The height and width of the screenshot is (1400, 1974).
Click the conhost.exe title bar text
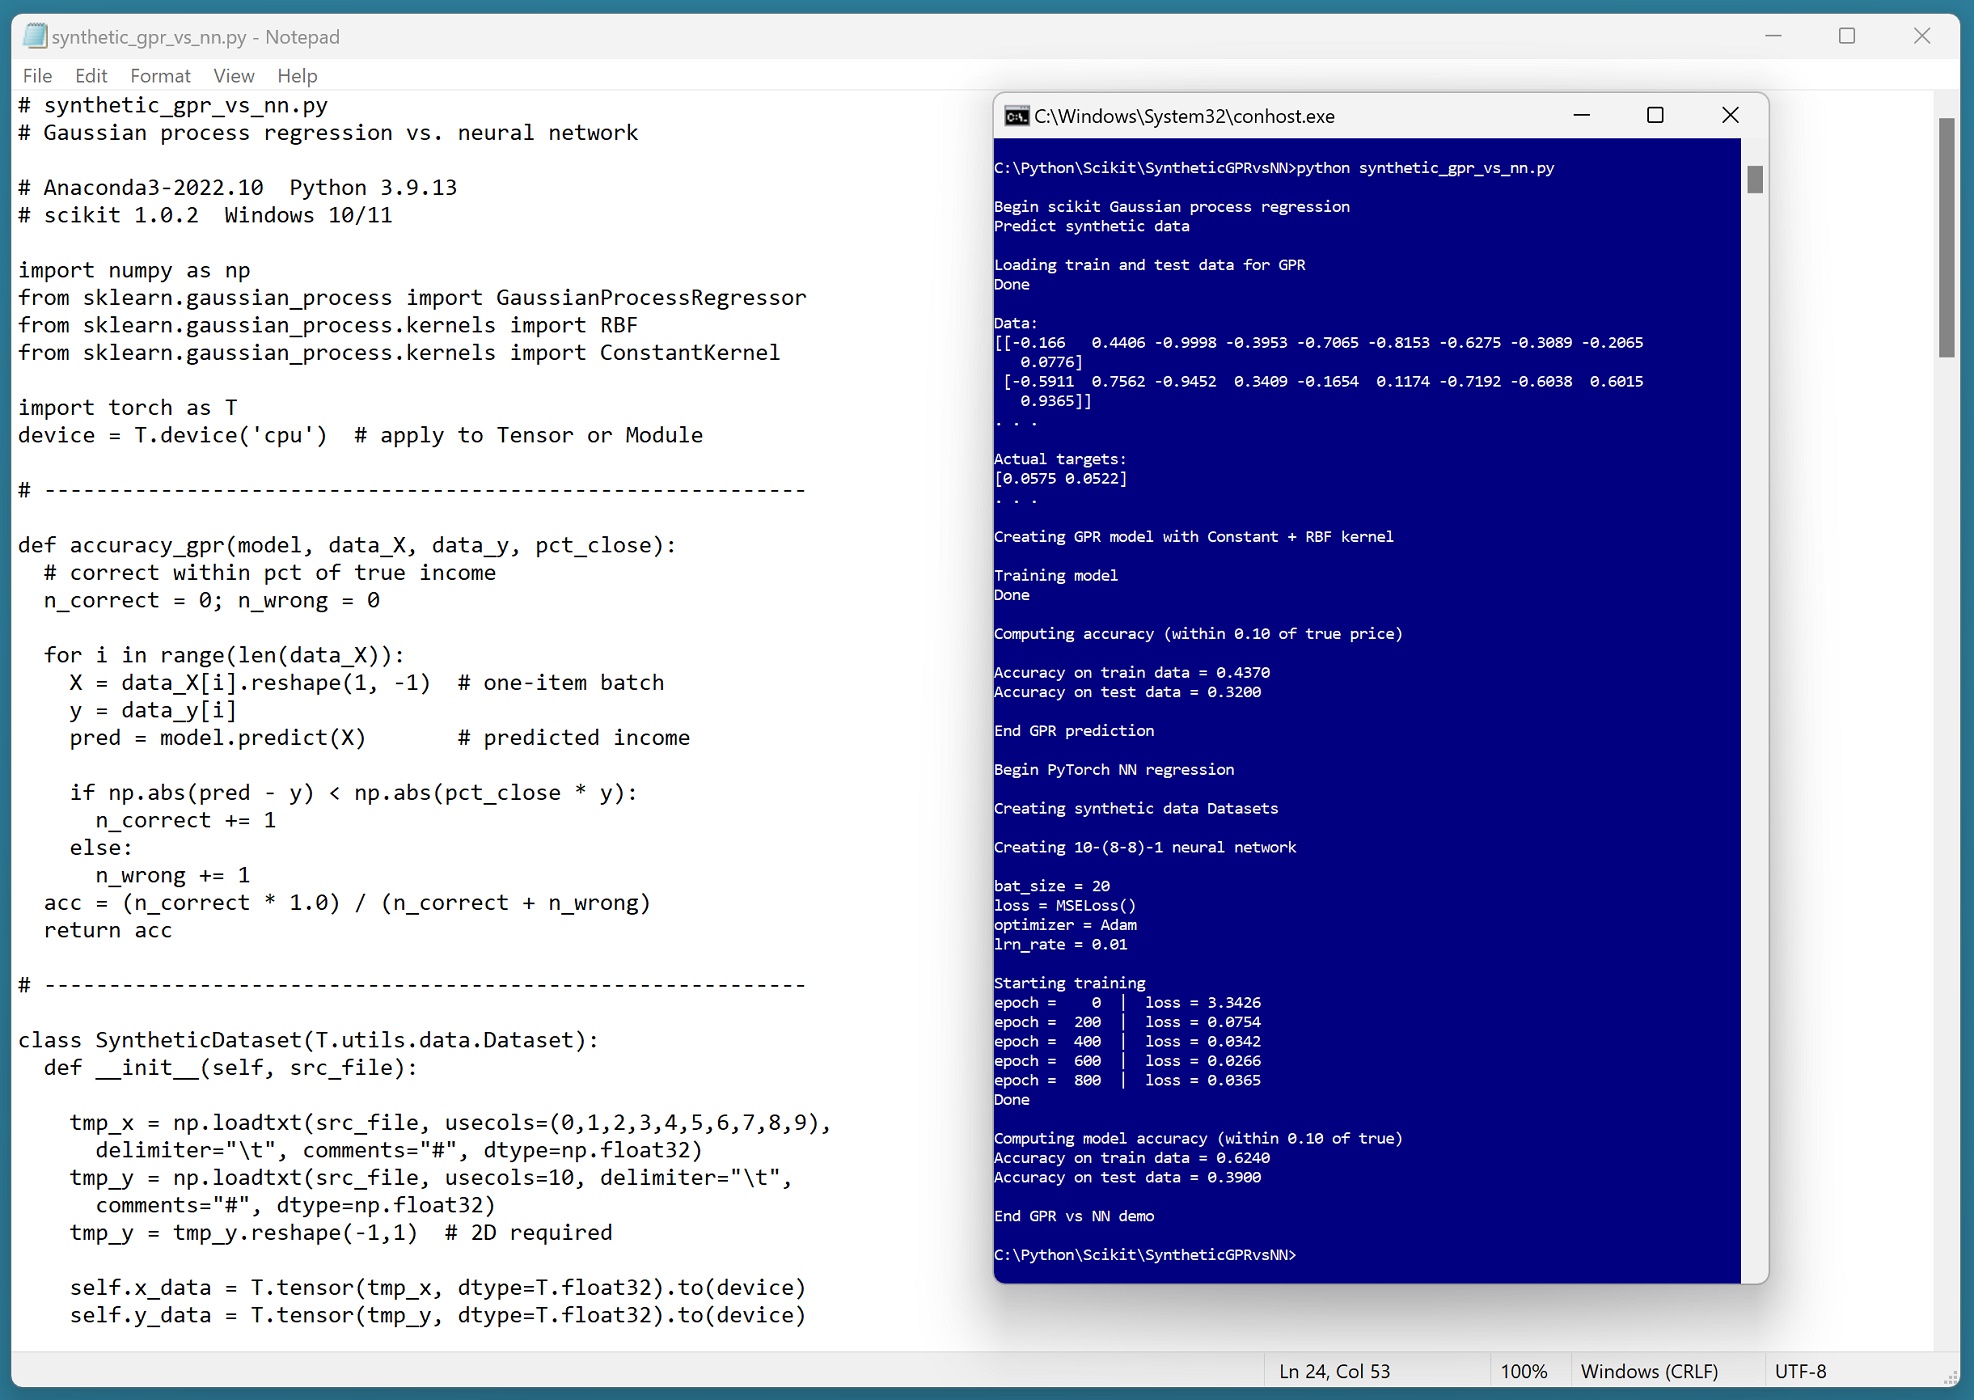coord(1184,116)
